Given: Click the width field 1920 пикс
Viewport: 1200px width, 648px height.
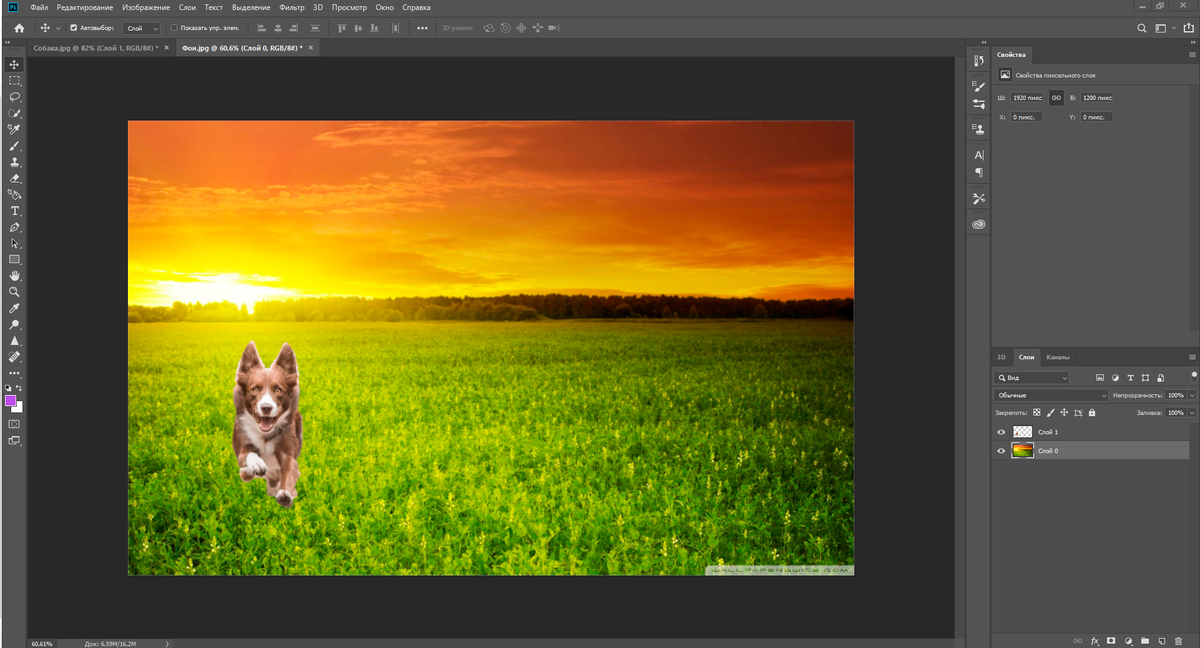Looking at the screenshot, I should [x=1027, y=98].
